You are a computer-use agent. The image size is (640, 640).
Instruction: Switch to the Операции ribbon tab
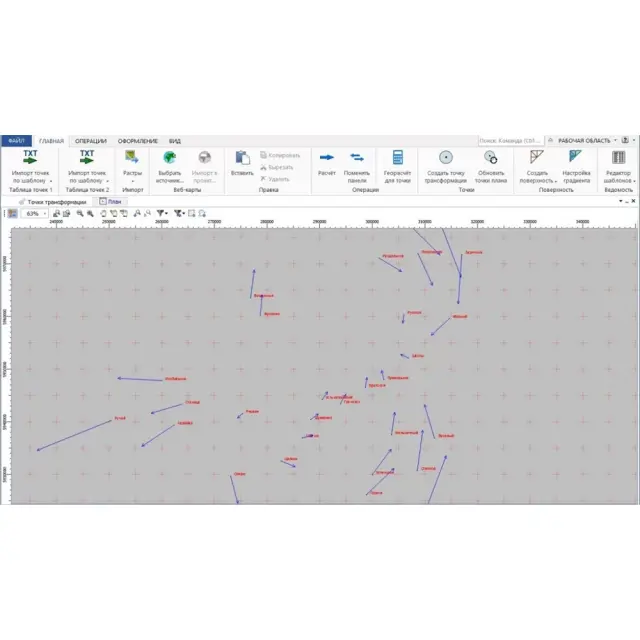pyautogui.click(x=91, y=141)
